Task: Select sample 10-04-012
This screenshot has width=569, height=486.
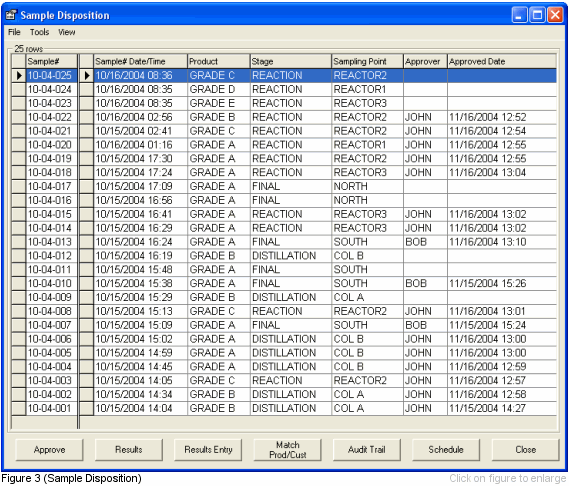Action: tap(52, 256)
